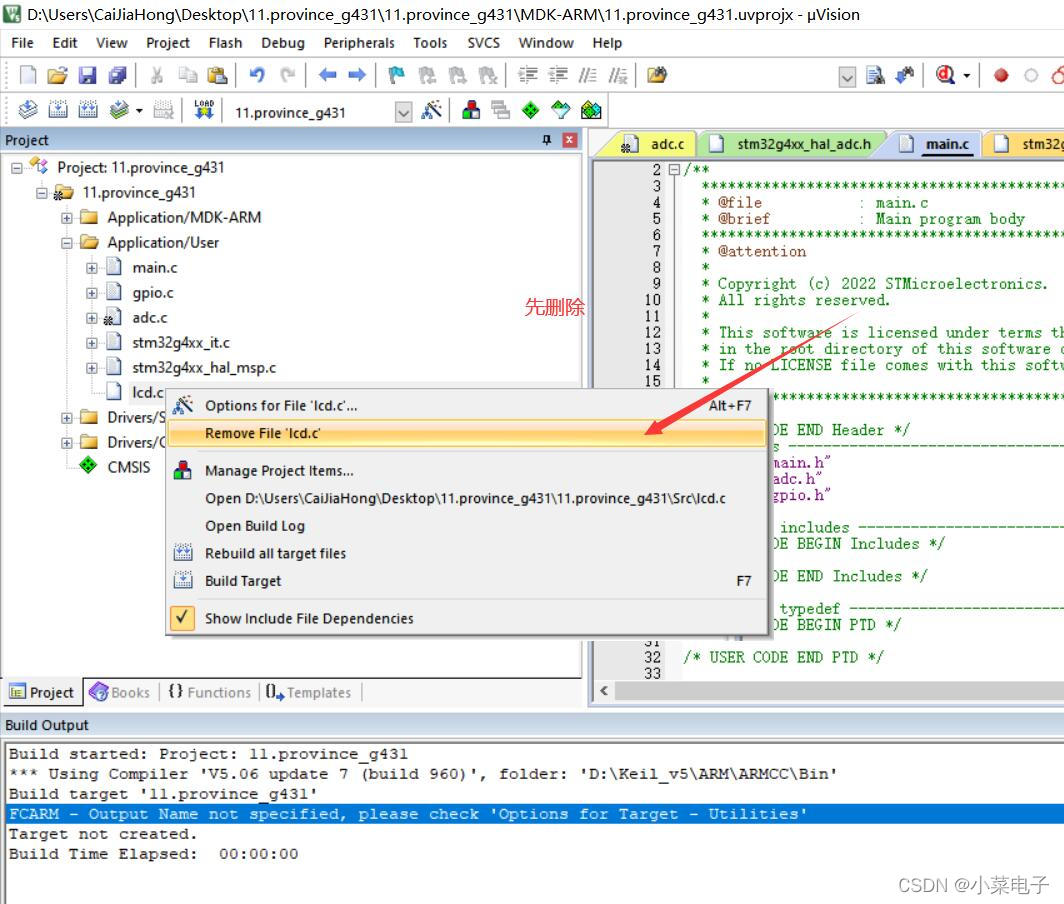Viewport: 1064px width, 904px height.
Task: Click the highlighted FCARM error line
Action: pos(400,814)
